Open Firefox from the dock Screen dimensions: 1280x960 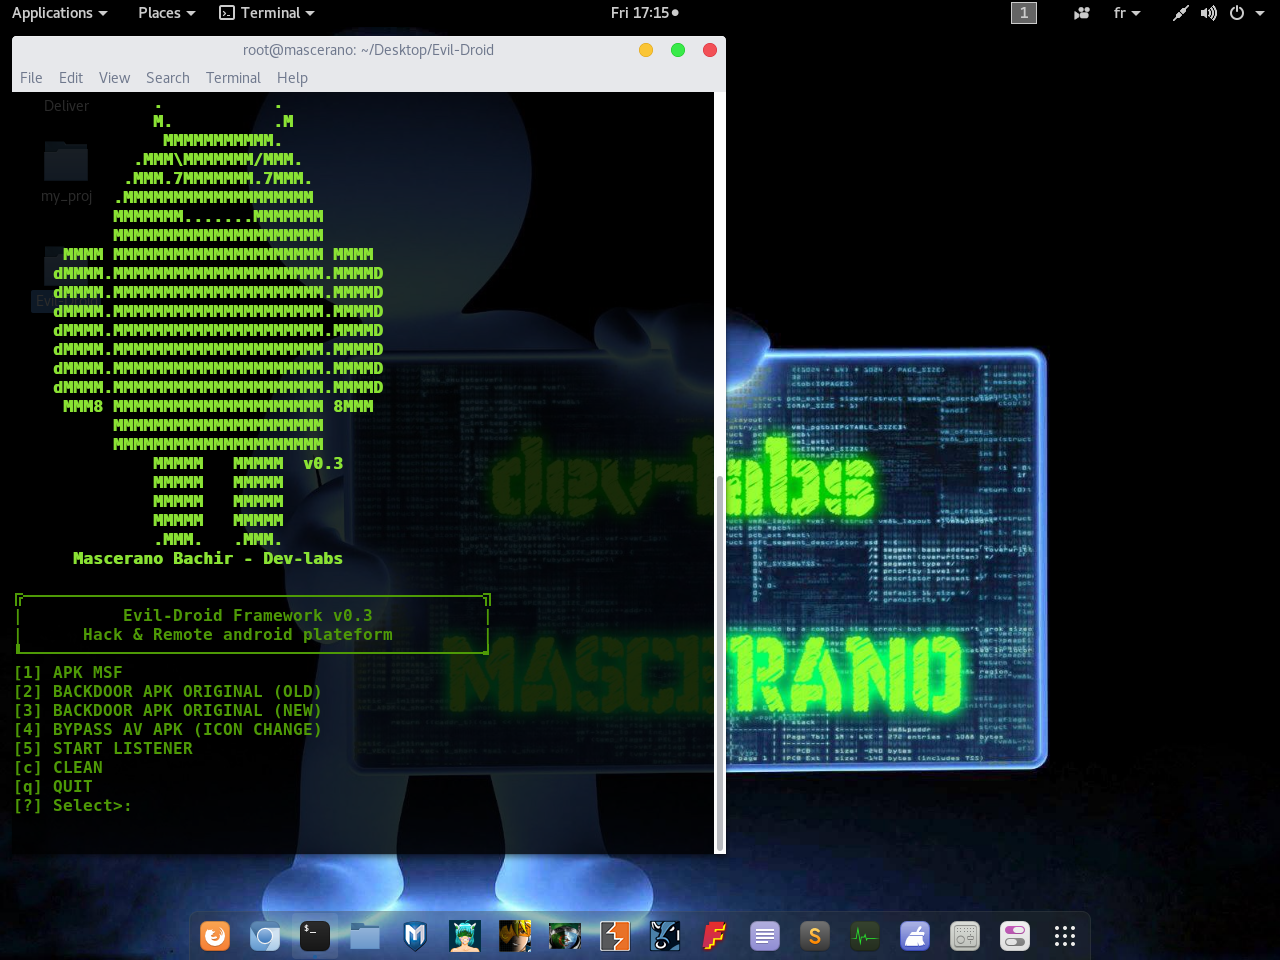pos(215,936)
